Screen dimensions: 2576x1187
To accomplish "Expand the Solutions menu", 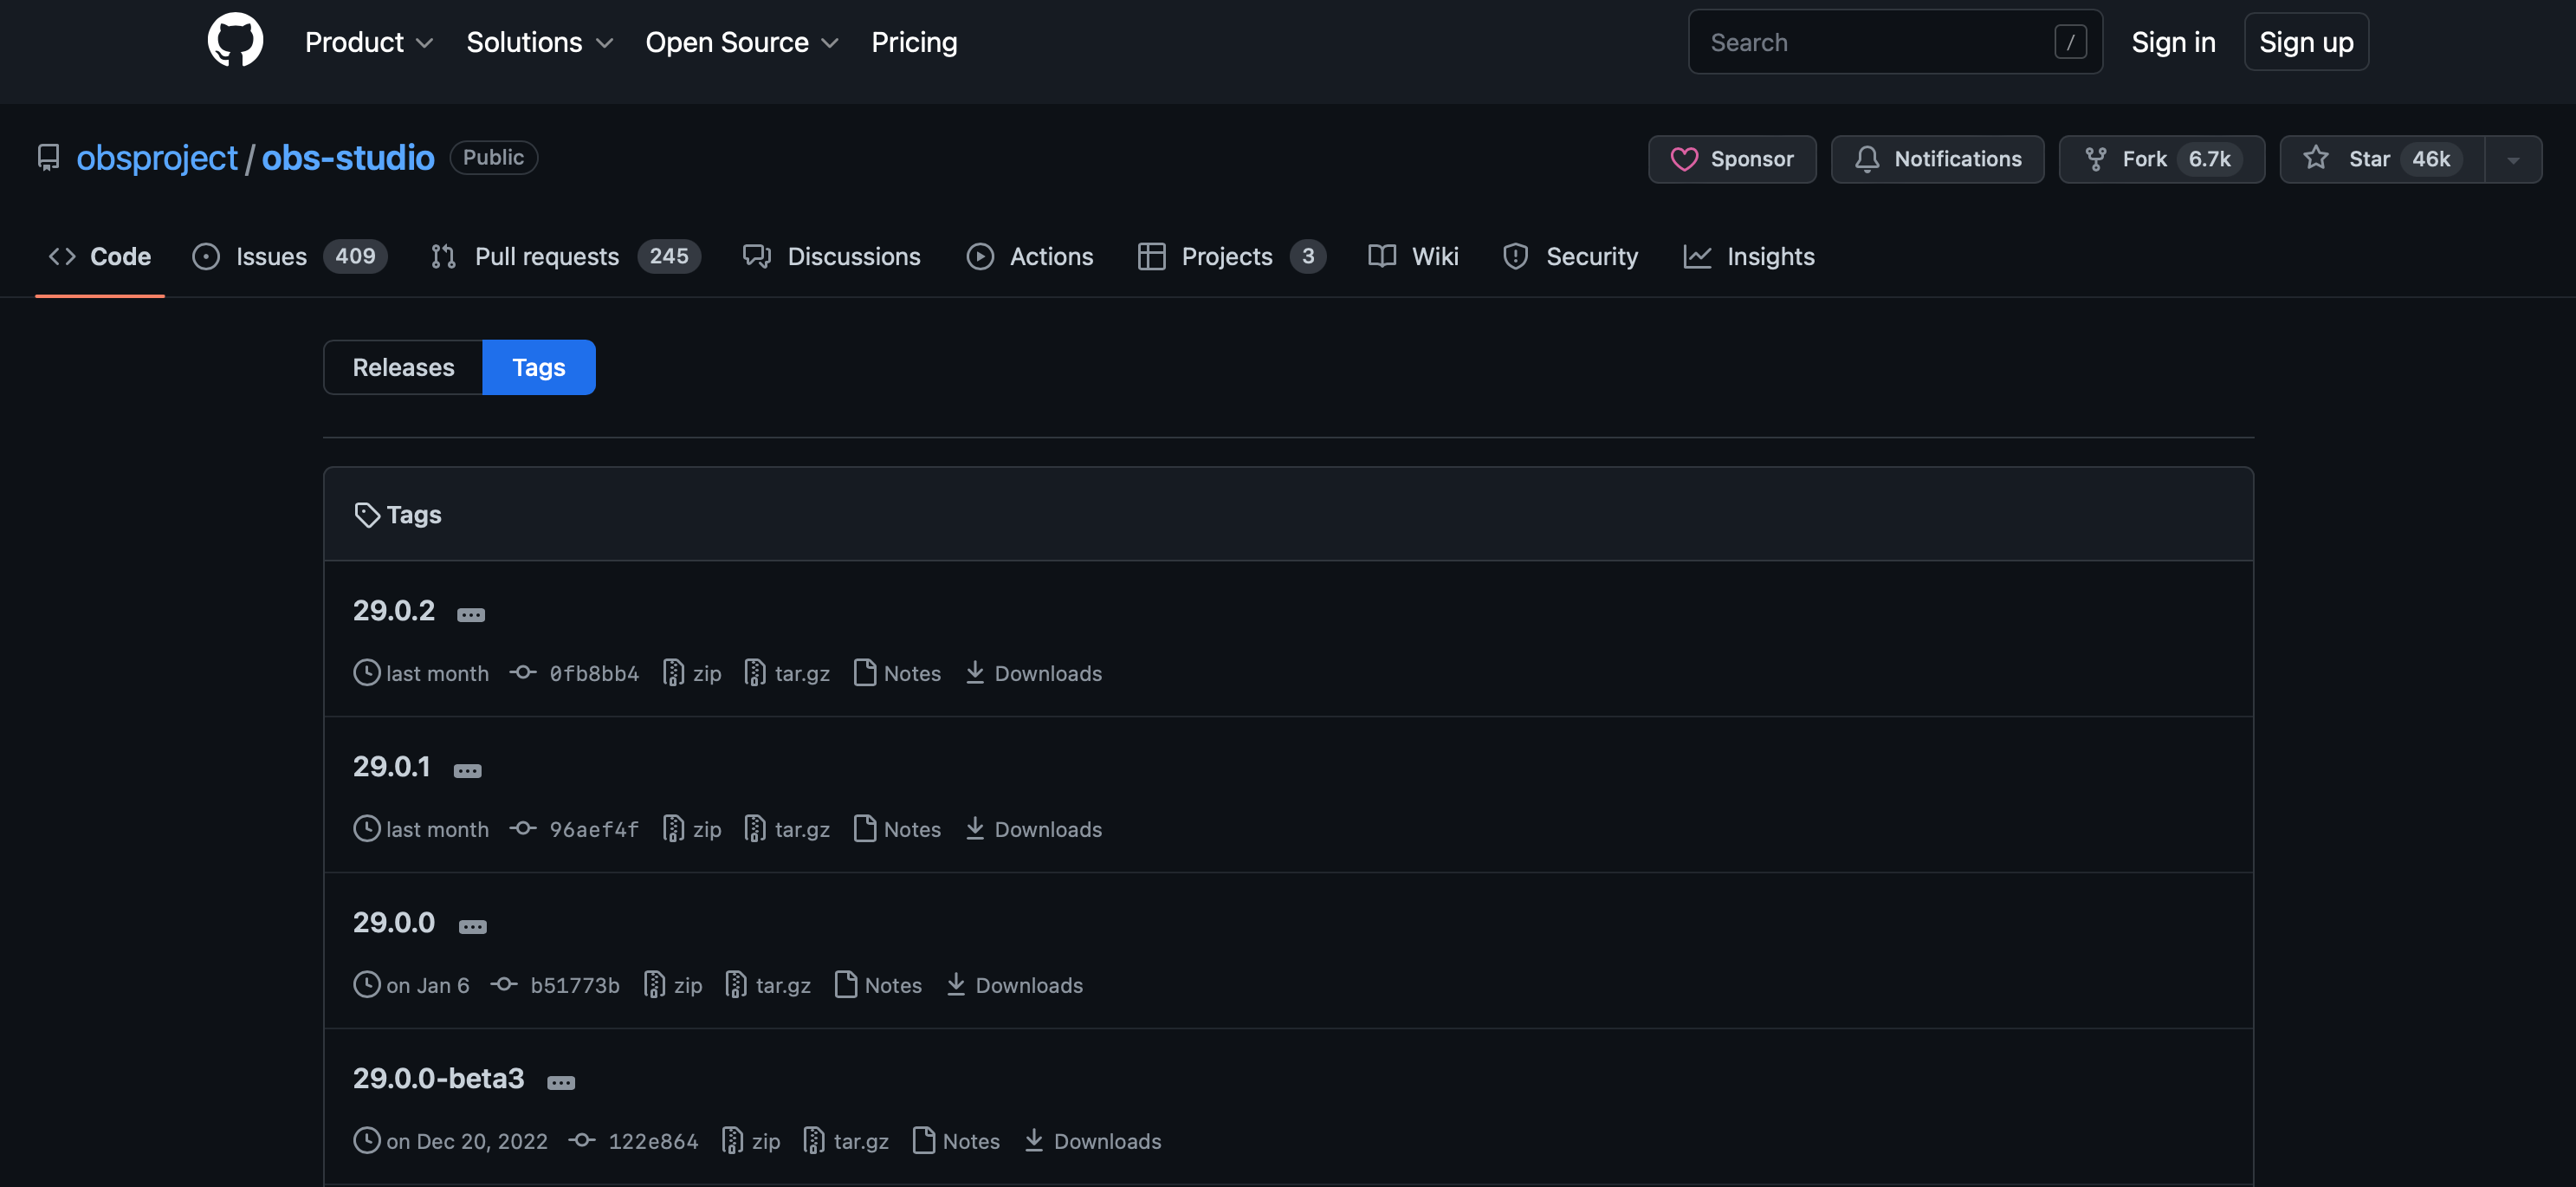I will [x=539, y=42].
